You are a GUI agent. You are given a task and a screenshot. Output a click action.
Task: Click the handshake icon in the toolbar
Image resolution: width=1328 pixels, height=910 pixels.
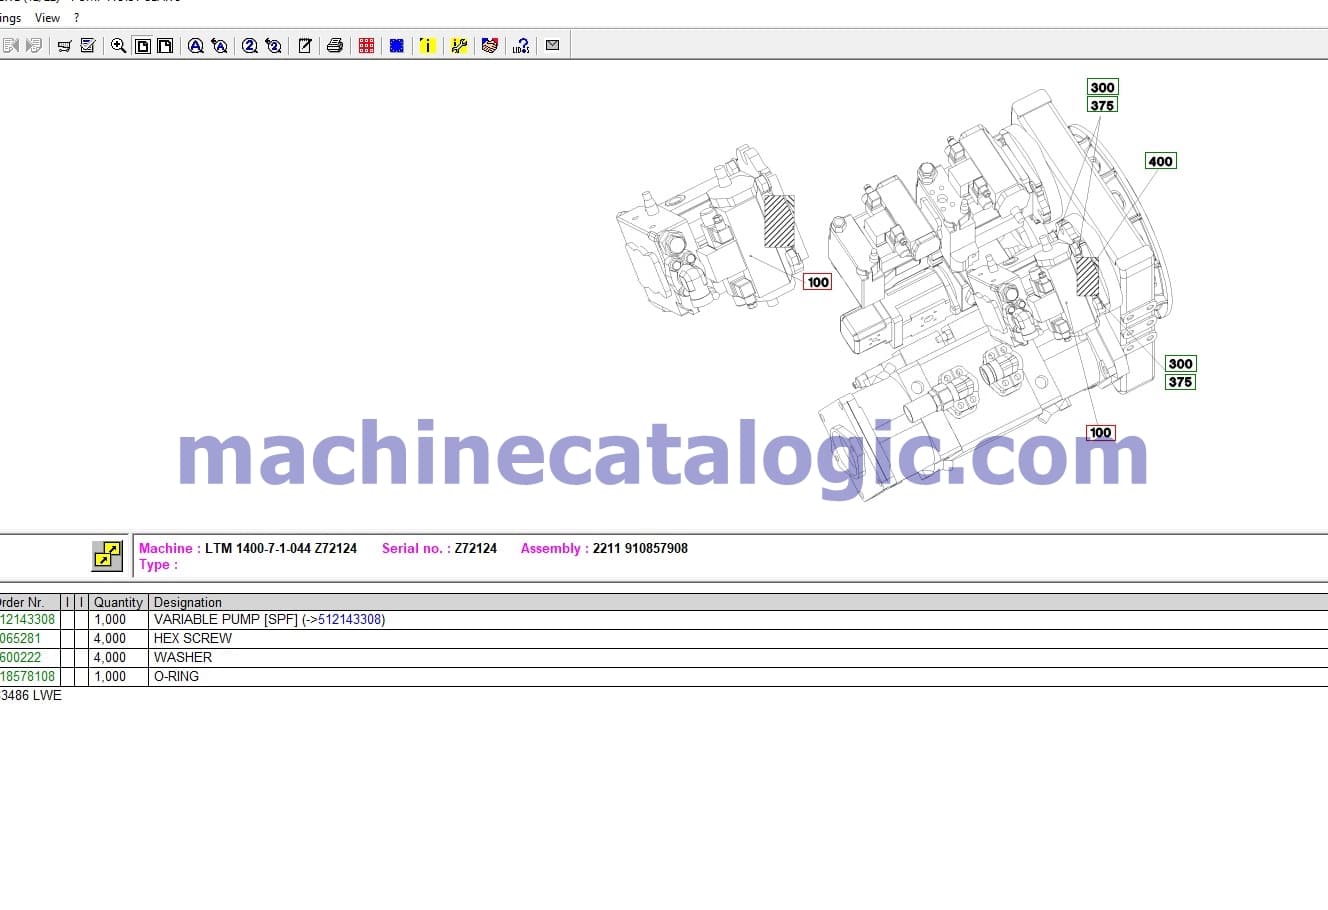(490, 45)
